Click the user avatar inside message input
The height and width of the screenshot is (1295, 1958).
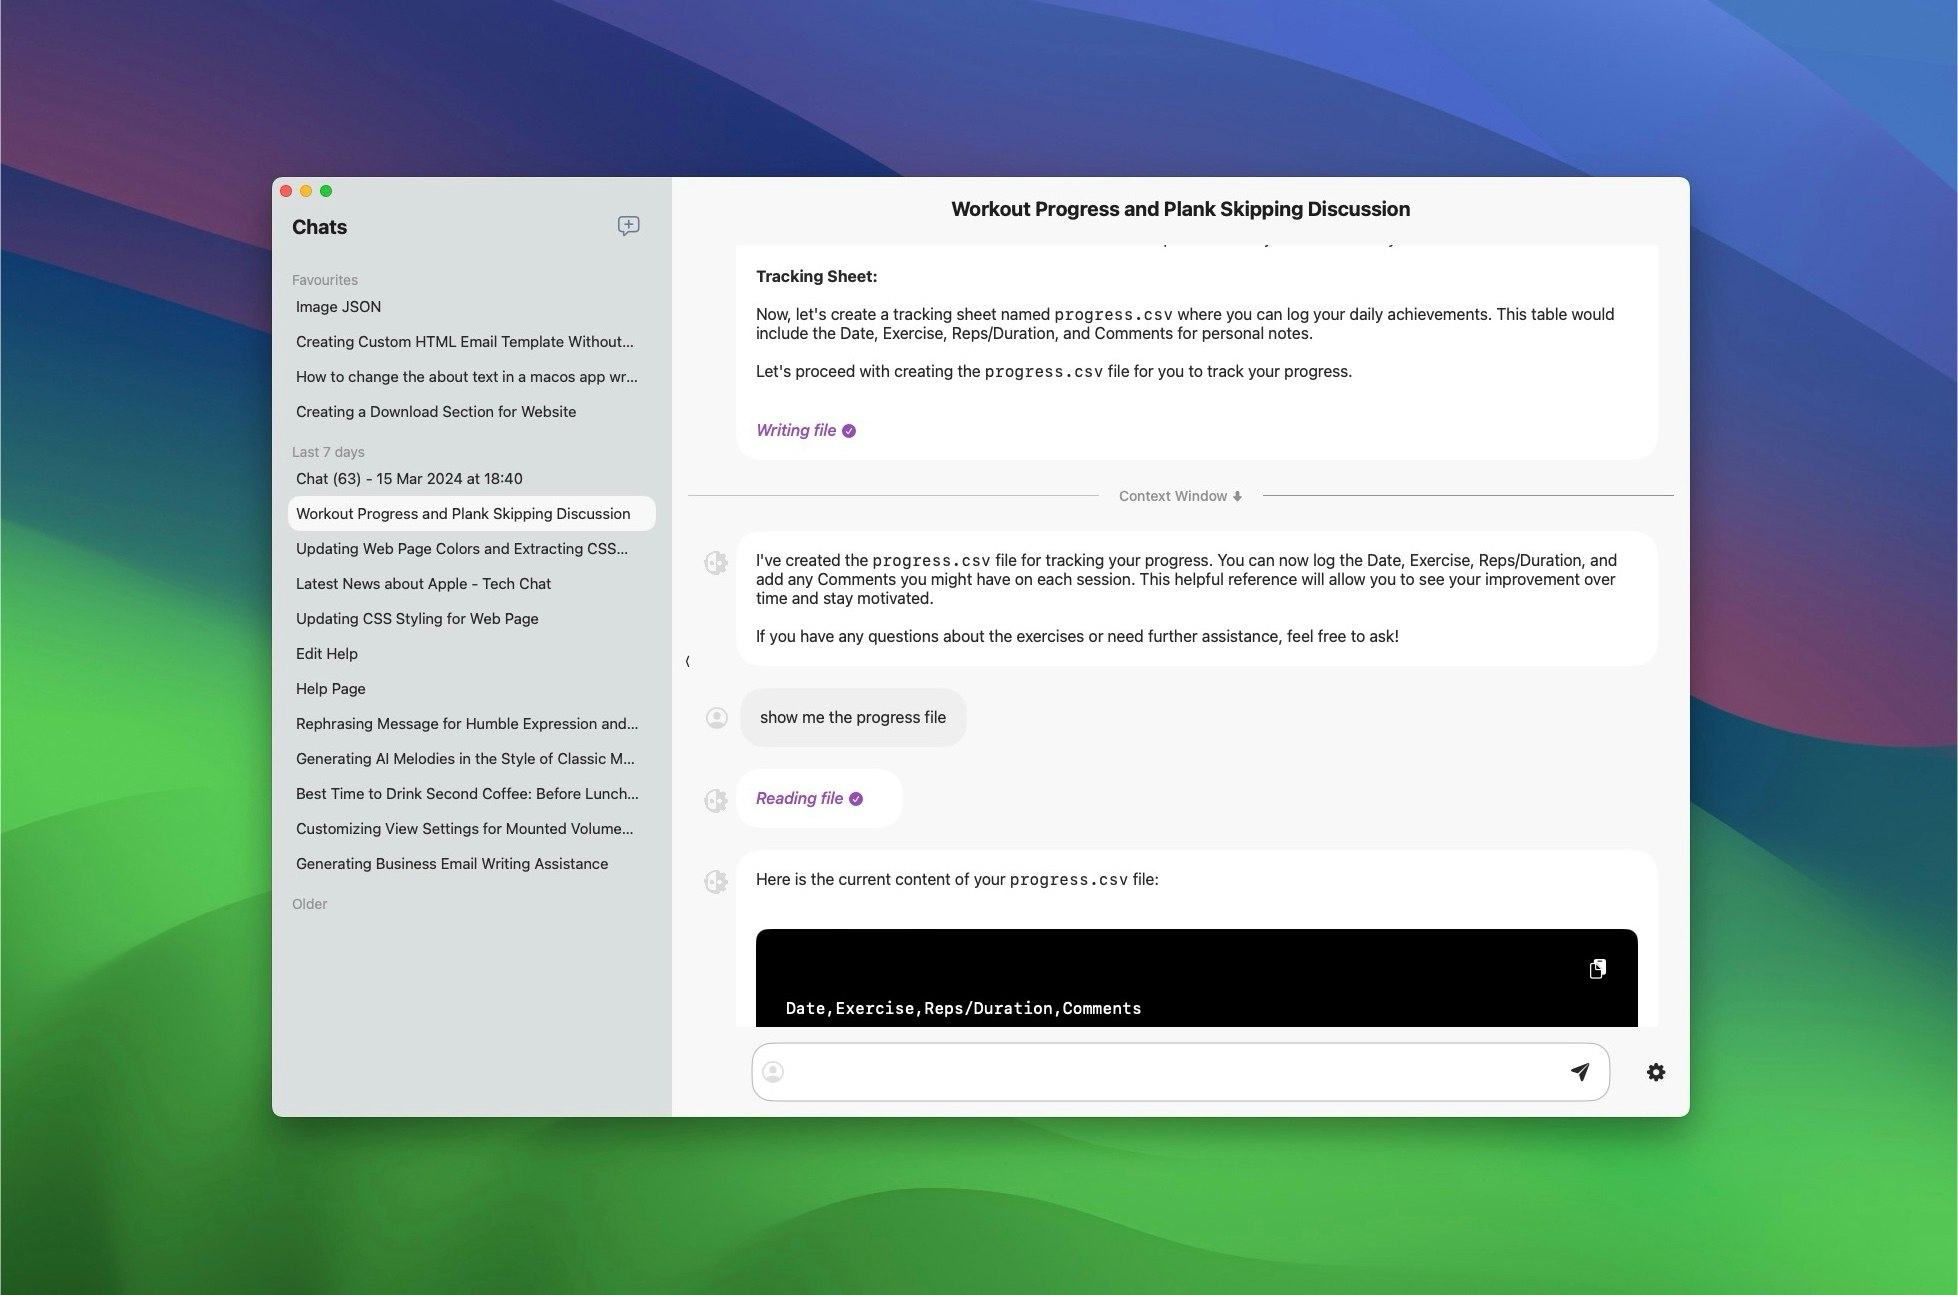[773, 1072]
